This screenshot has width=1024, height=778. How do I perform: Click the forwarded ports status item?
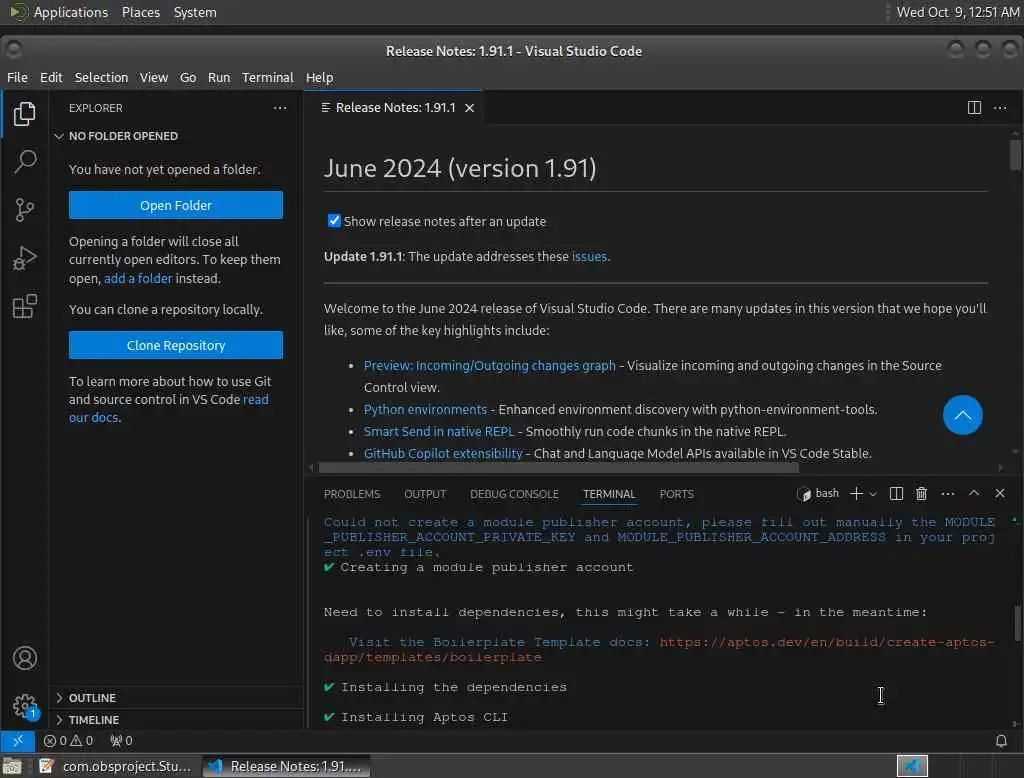[121, 740]
